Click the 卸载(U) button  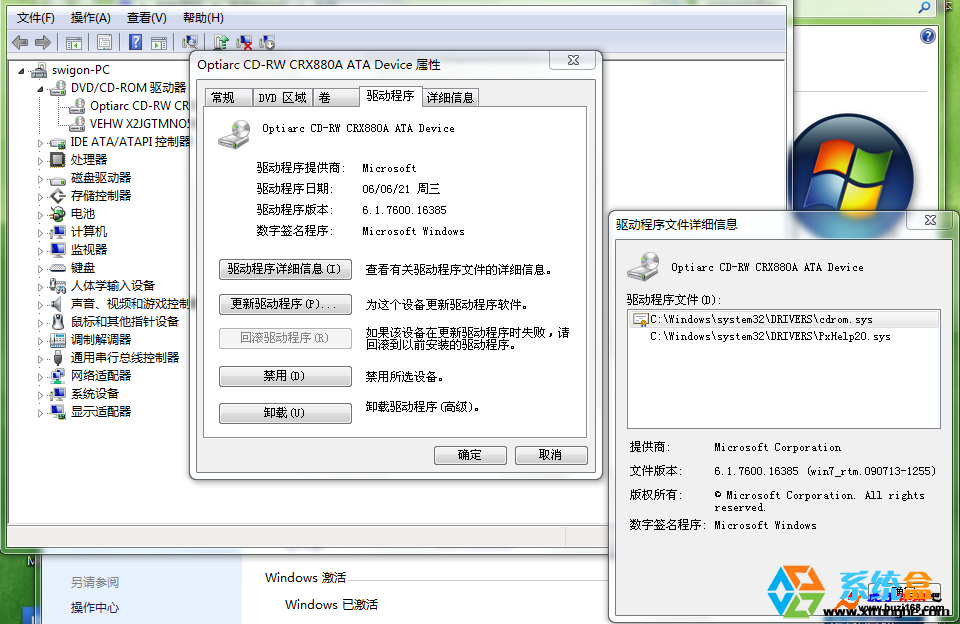click(285, 413)
